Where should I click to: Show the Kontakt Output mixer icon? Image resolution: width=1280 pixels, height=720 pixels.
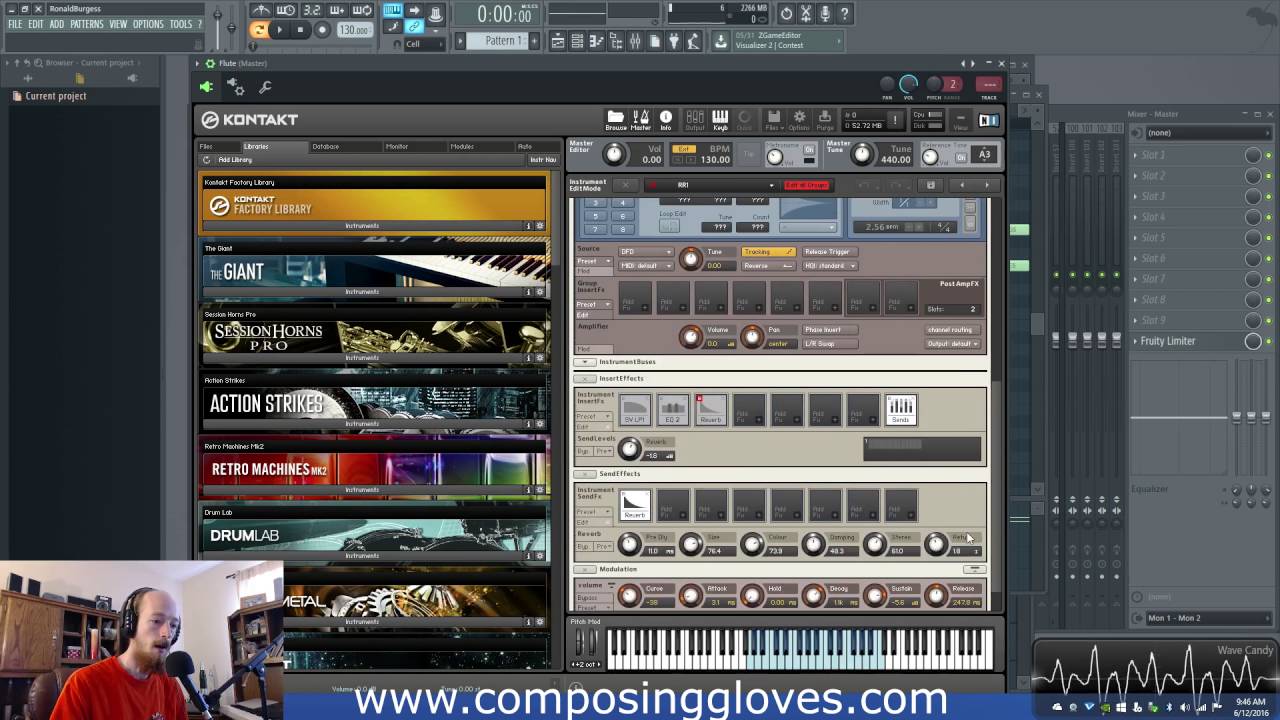point(695,120)
